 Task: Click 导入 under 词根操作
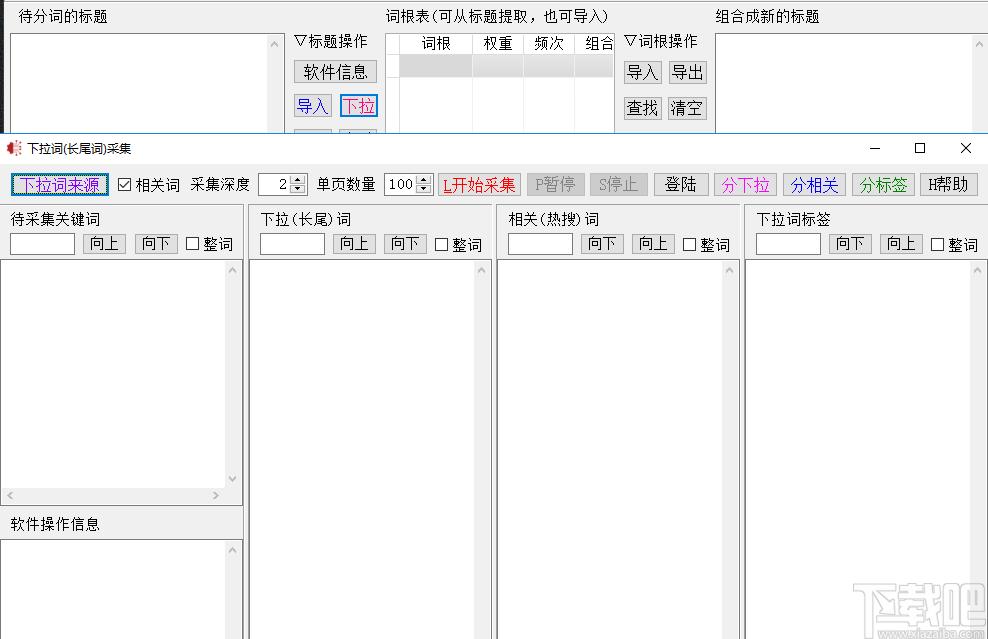[x=643, y=72]
